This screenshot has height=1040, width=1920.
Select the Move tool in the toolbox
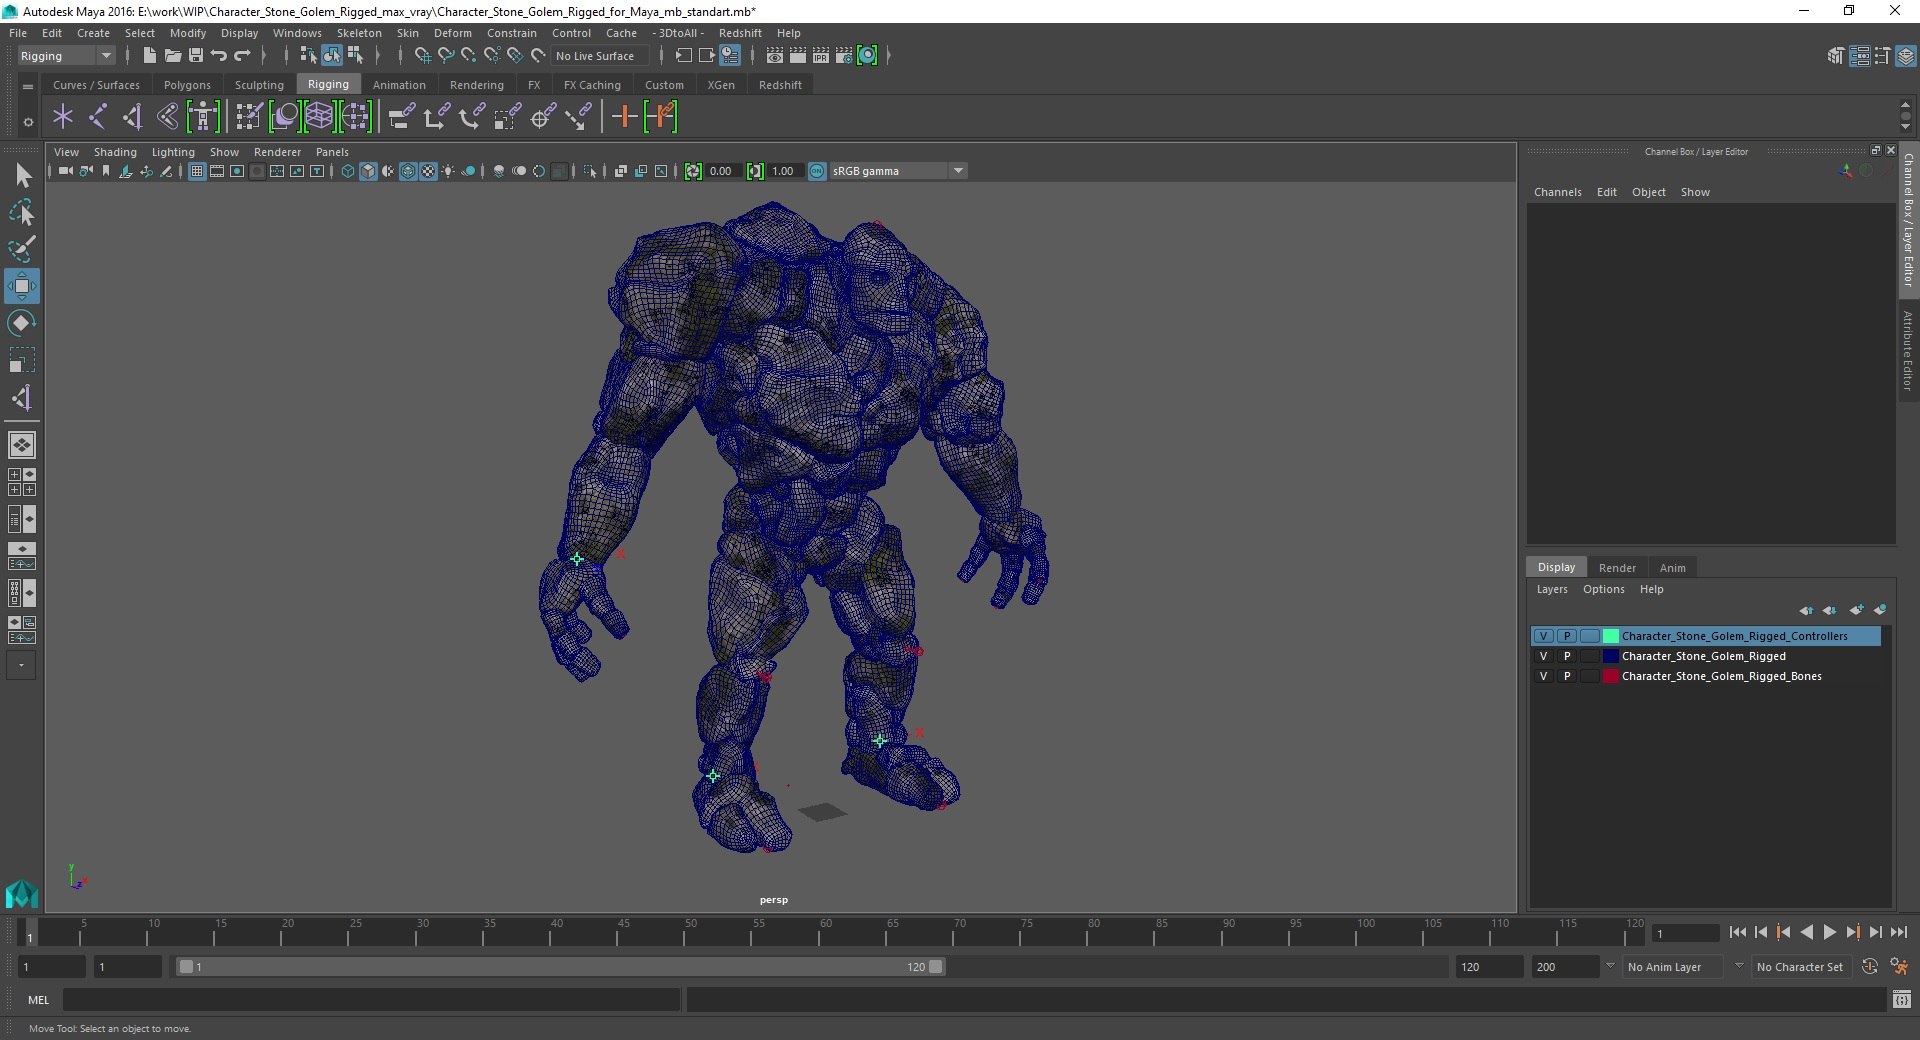(x=21, y=287)
